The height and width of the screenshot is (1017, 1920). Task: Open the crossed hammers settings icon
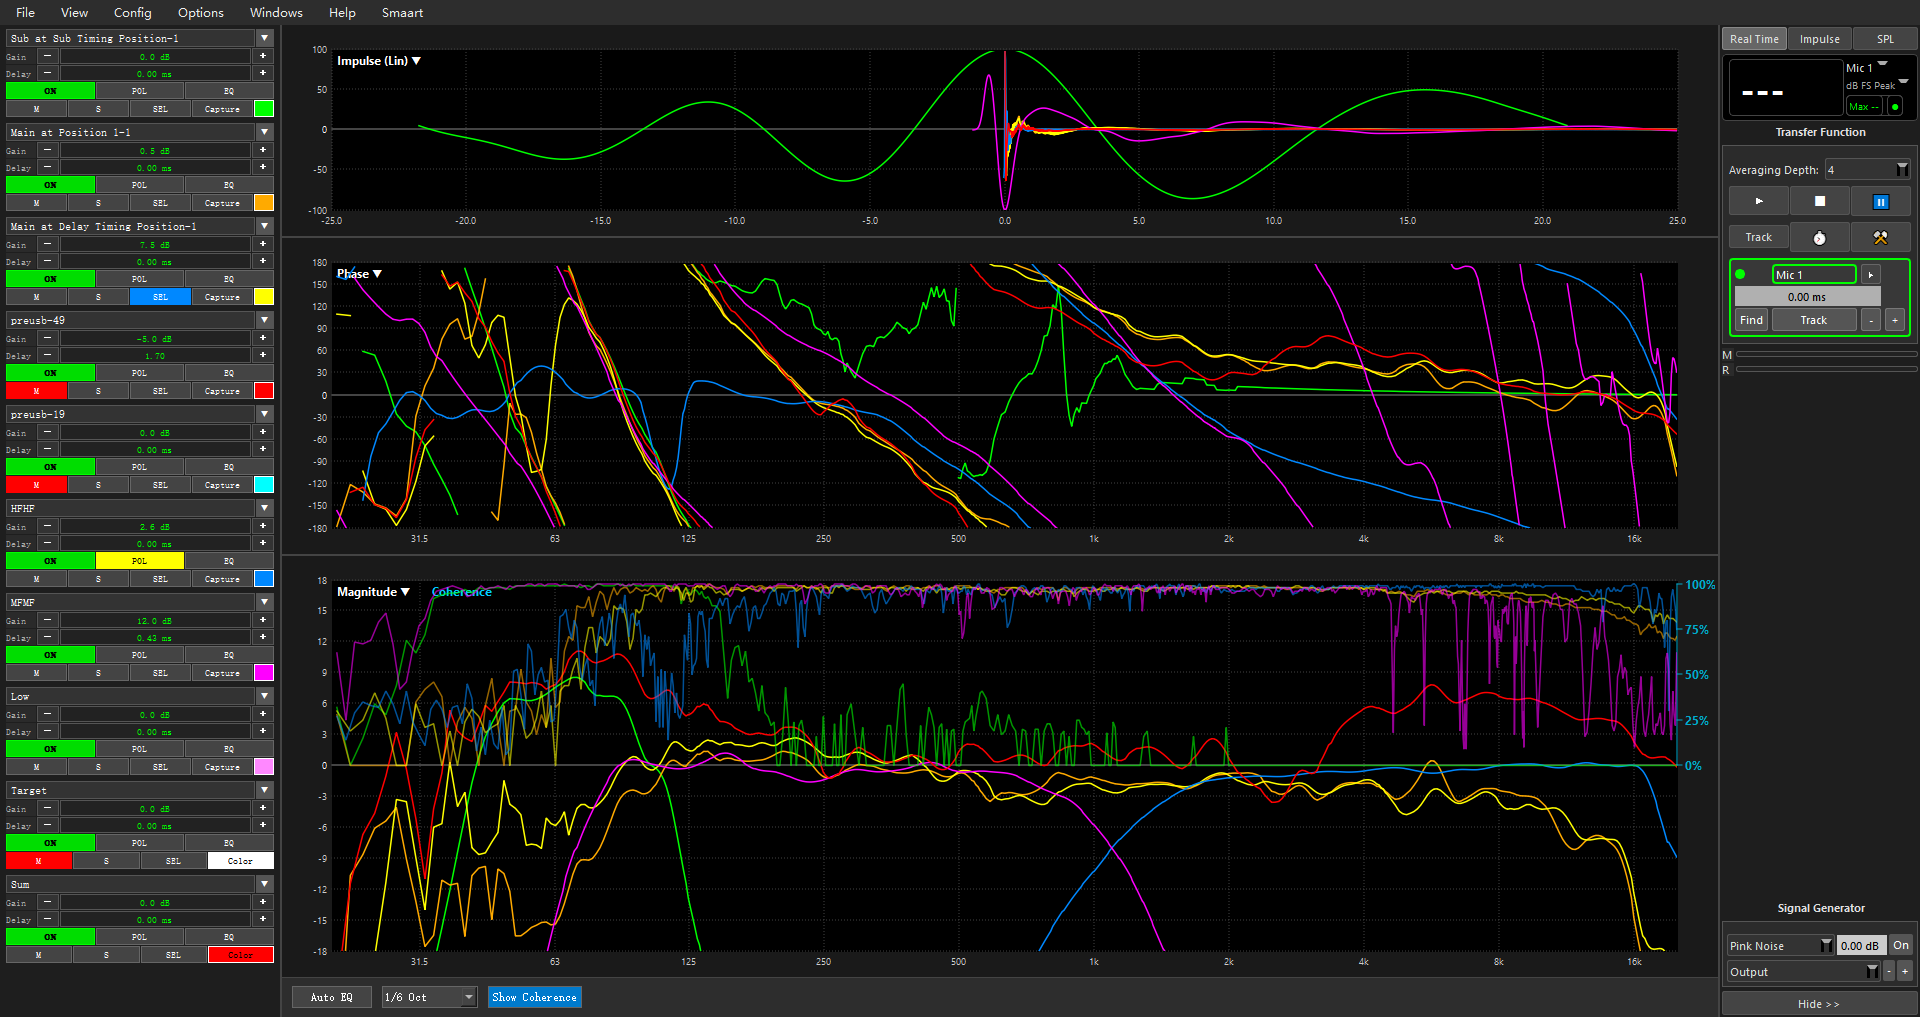click(1880, 238)
